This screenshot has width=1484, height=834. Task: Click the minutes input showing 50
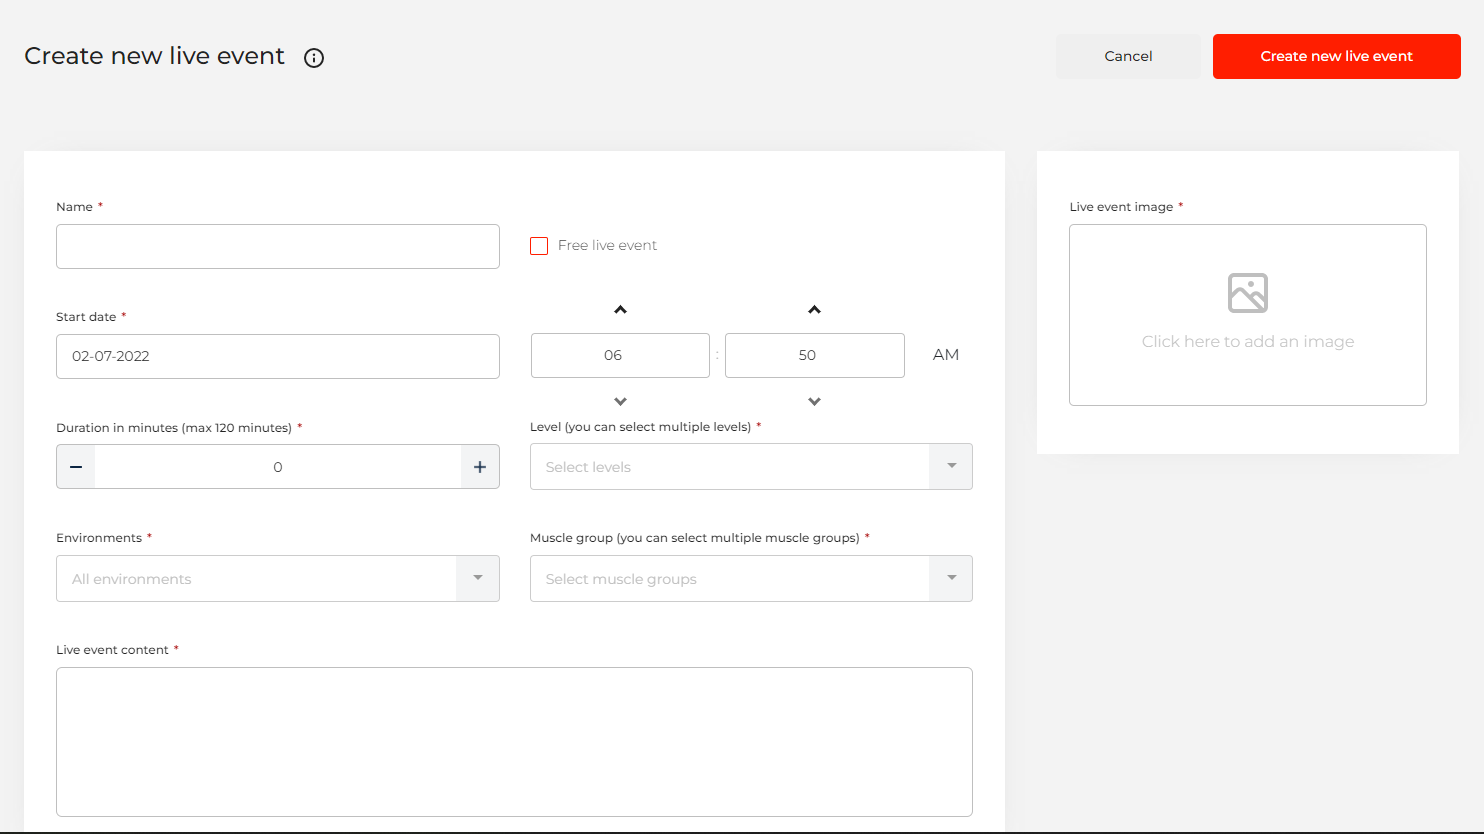coord(814,355)
